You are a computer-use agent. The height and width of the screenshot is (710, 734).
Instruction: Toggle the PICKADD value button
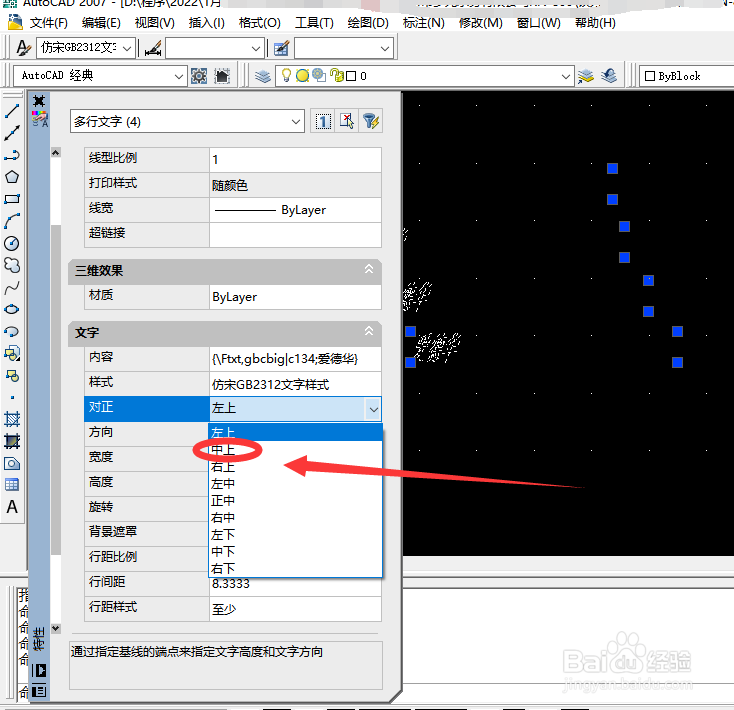[323, 122]
